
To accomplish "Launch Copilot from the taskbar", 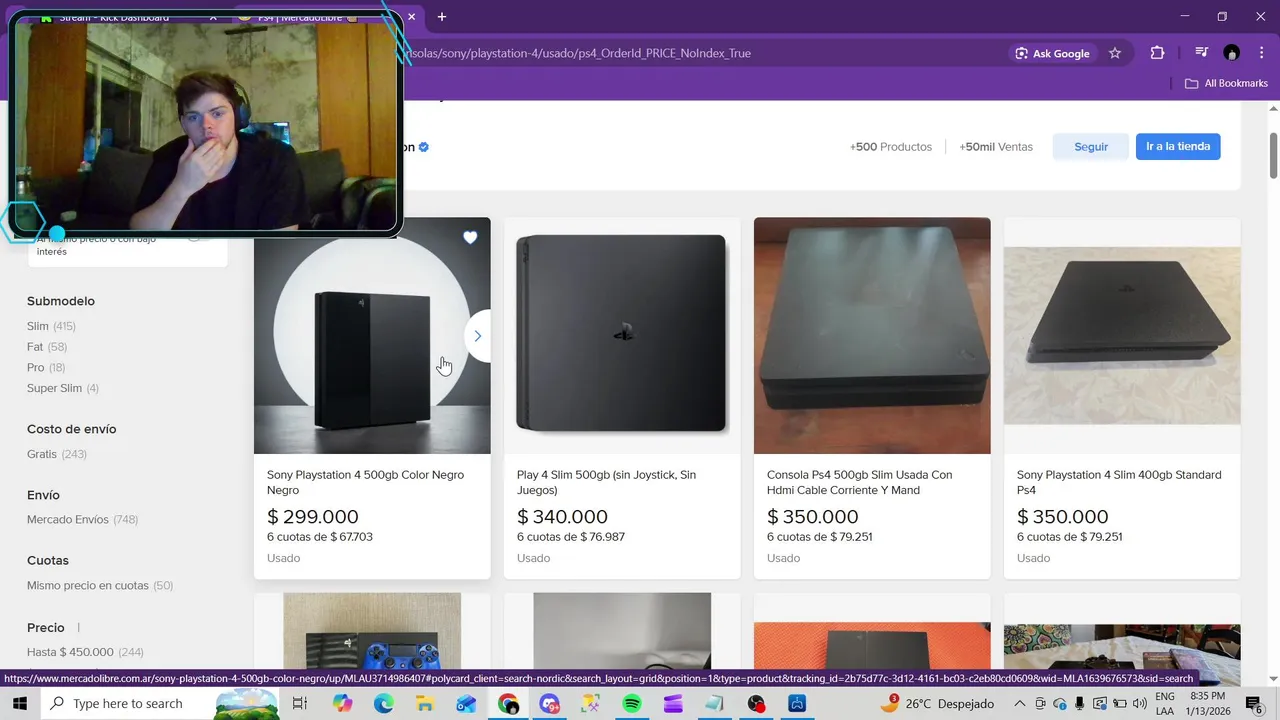I will point(343,704).
